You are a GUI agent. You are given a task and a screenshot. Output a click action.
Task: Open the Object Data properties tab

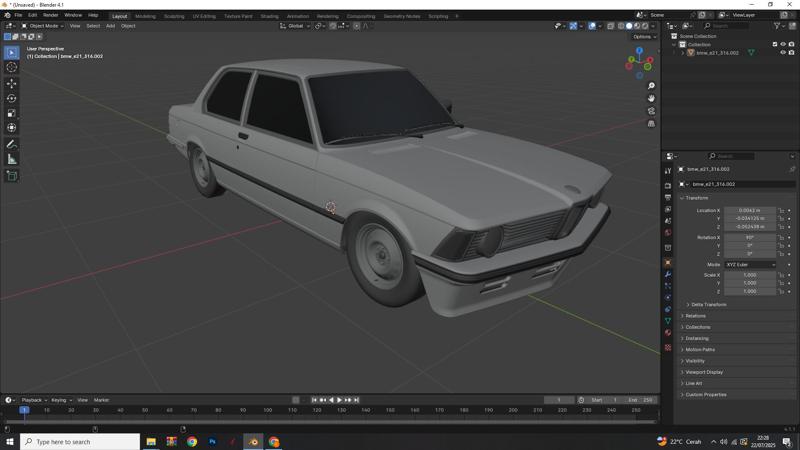point(668,321)
